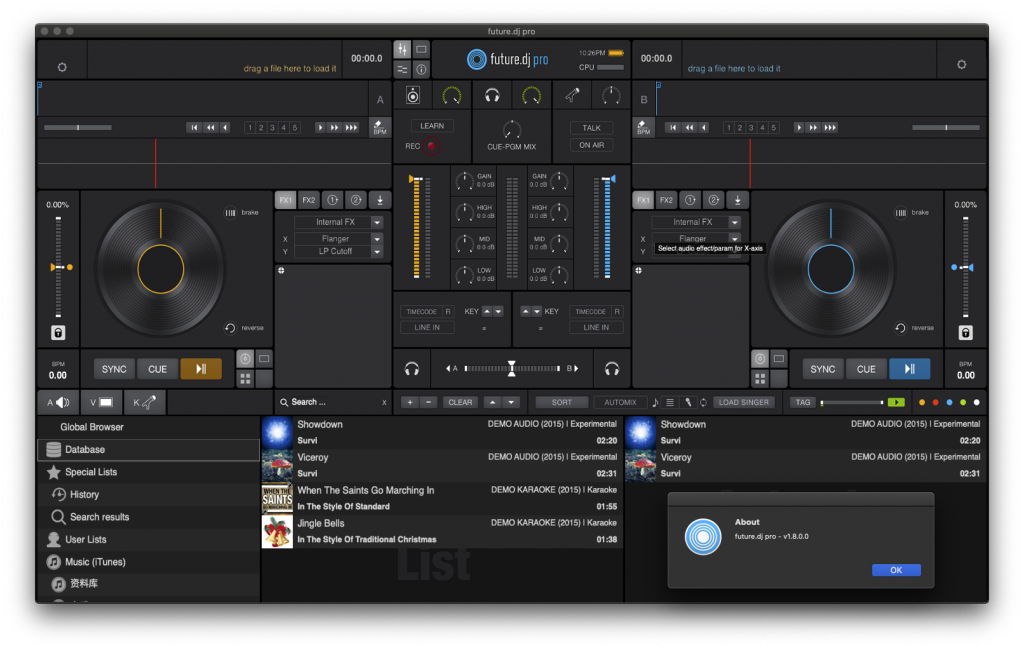Click the LEARN button
The height and width of the screenshot is (650, 1024).
click(432, 126)
